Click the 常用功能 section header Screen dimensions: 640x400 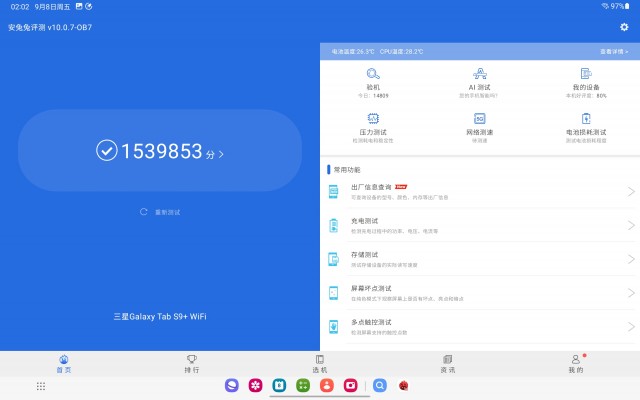[347, 170]
